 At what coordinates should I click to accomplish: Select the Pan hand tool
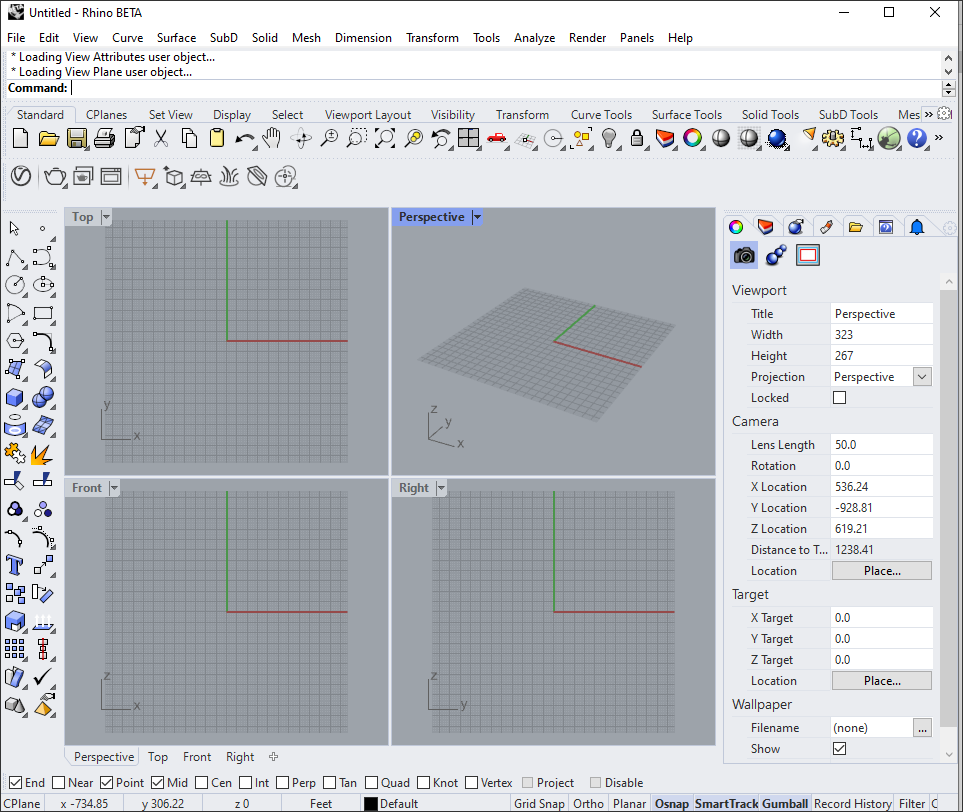coord(271,138)
